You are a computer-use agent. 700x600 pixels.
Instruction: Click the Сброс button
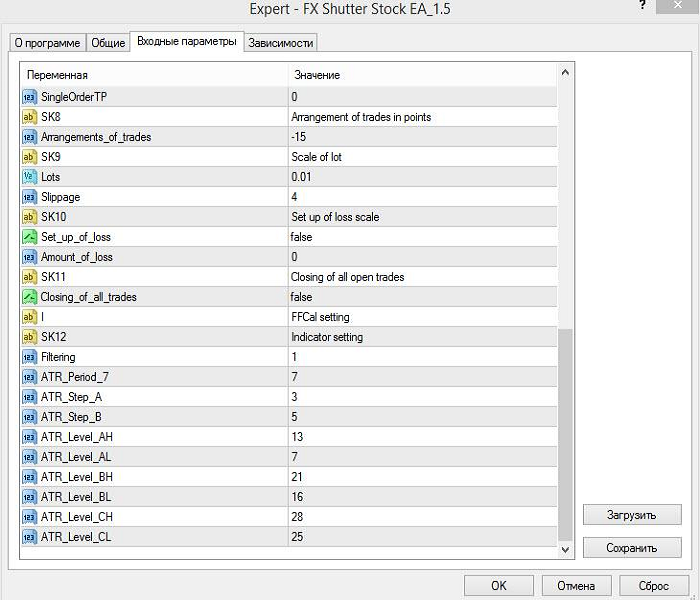coord(654,585)
